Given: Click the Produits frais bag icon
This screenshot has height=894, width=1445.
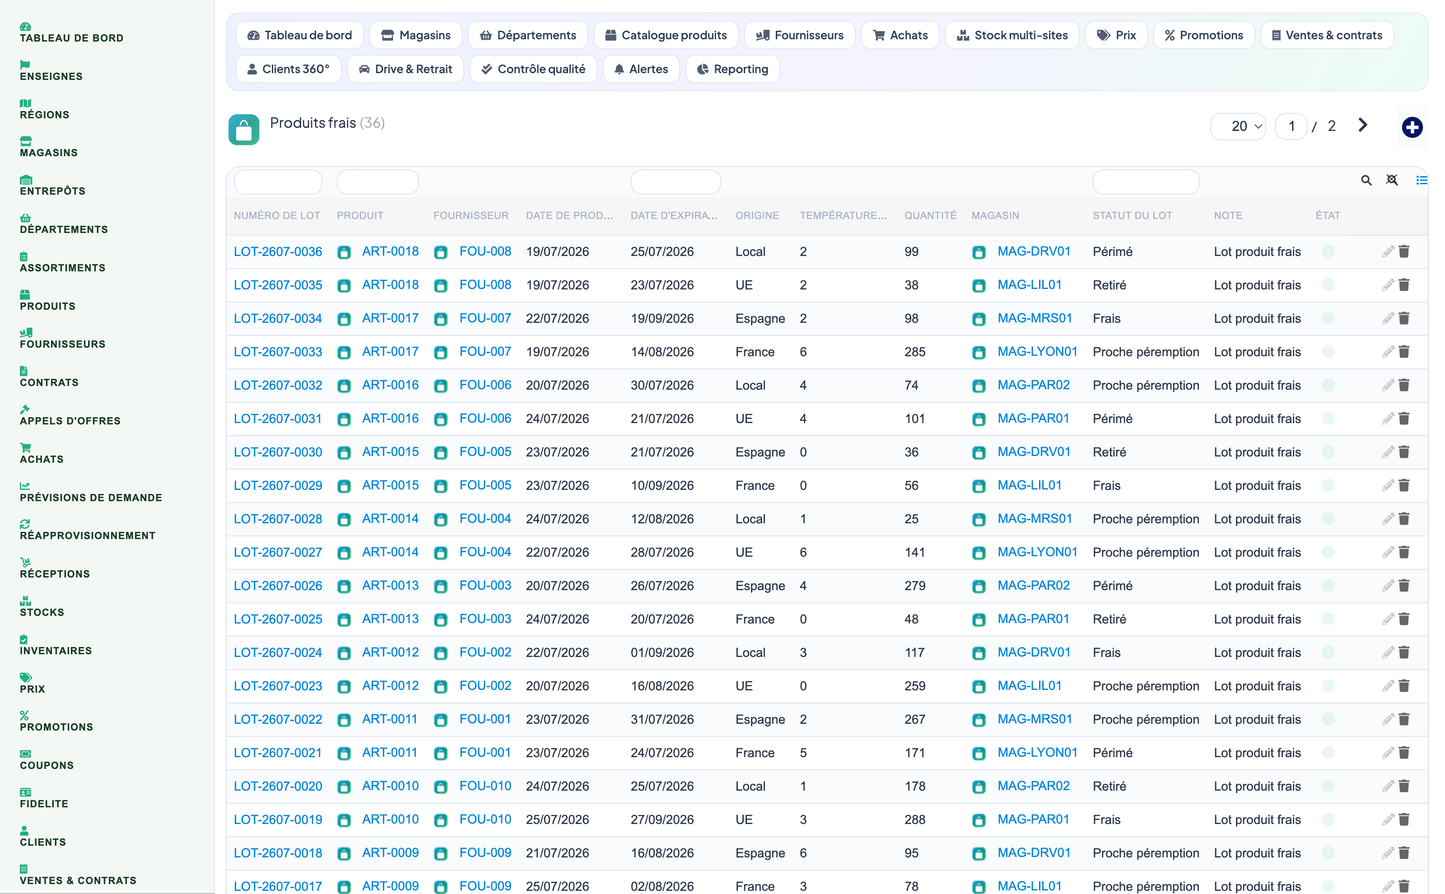Looking at the screenshot, I should click(244, 129).
